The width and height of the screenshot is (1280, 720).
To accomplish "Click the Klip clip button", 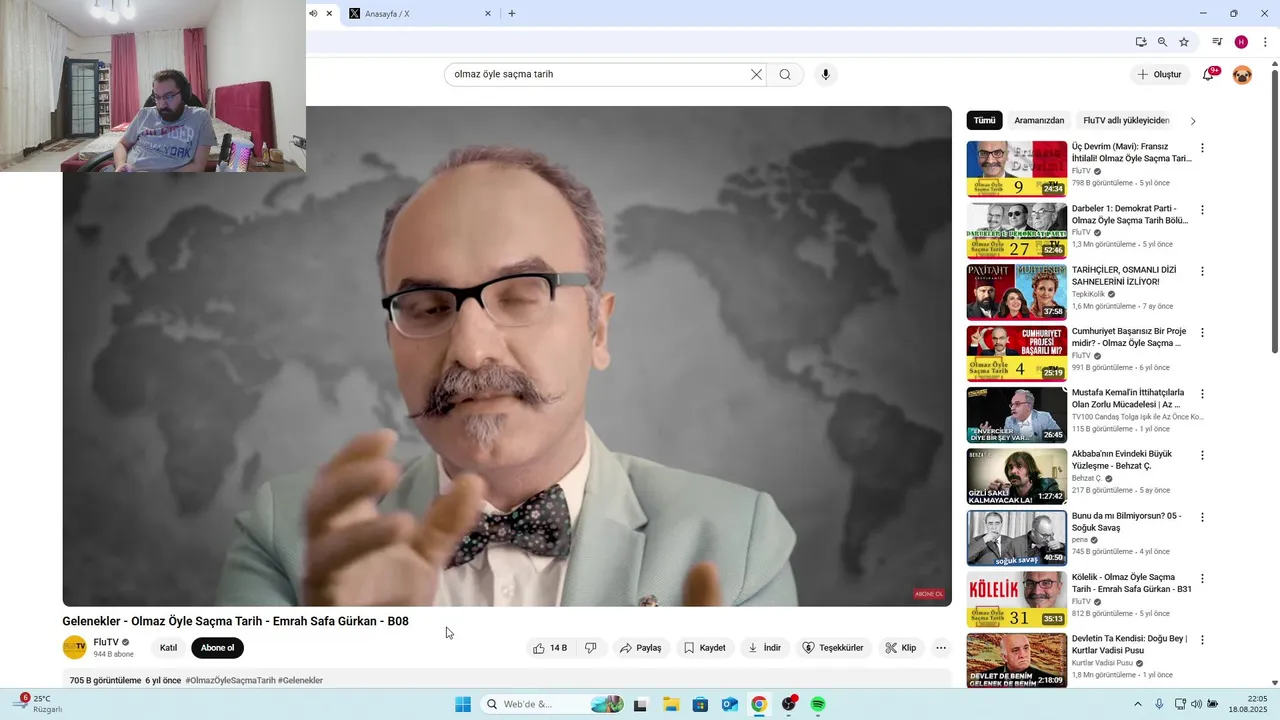I will coord(901,648).
